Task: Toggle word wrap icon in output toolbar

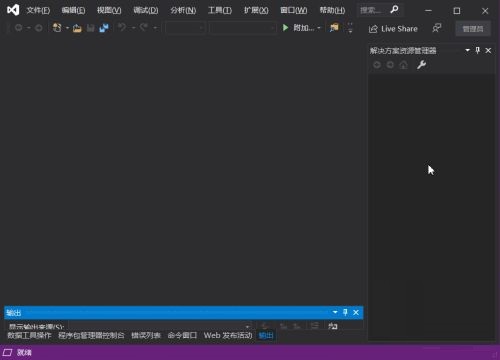Action: click(x=333, y=326)
